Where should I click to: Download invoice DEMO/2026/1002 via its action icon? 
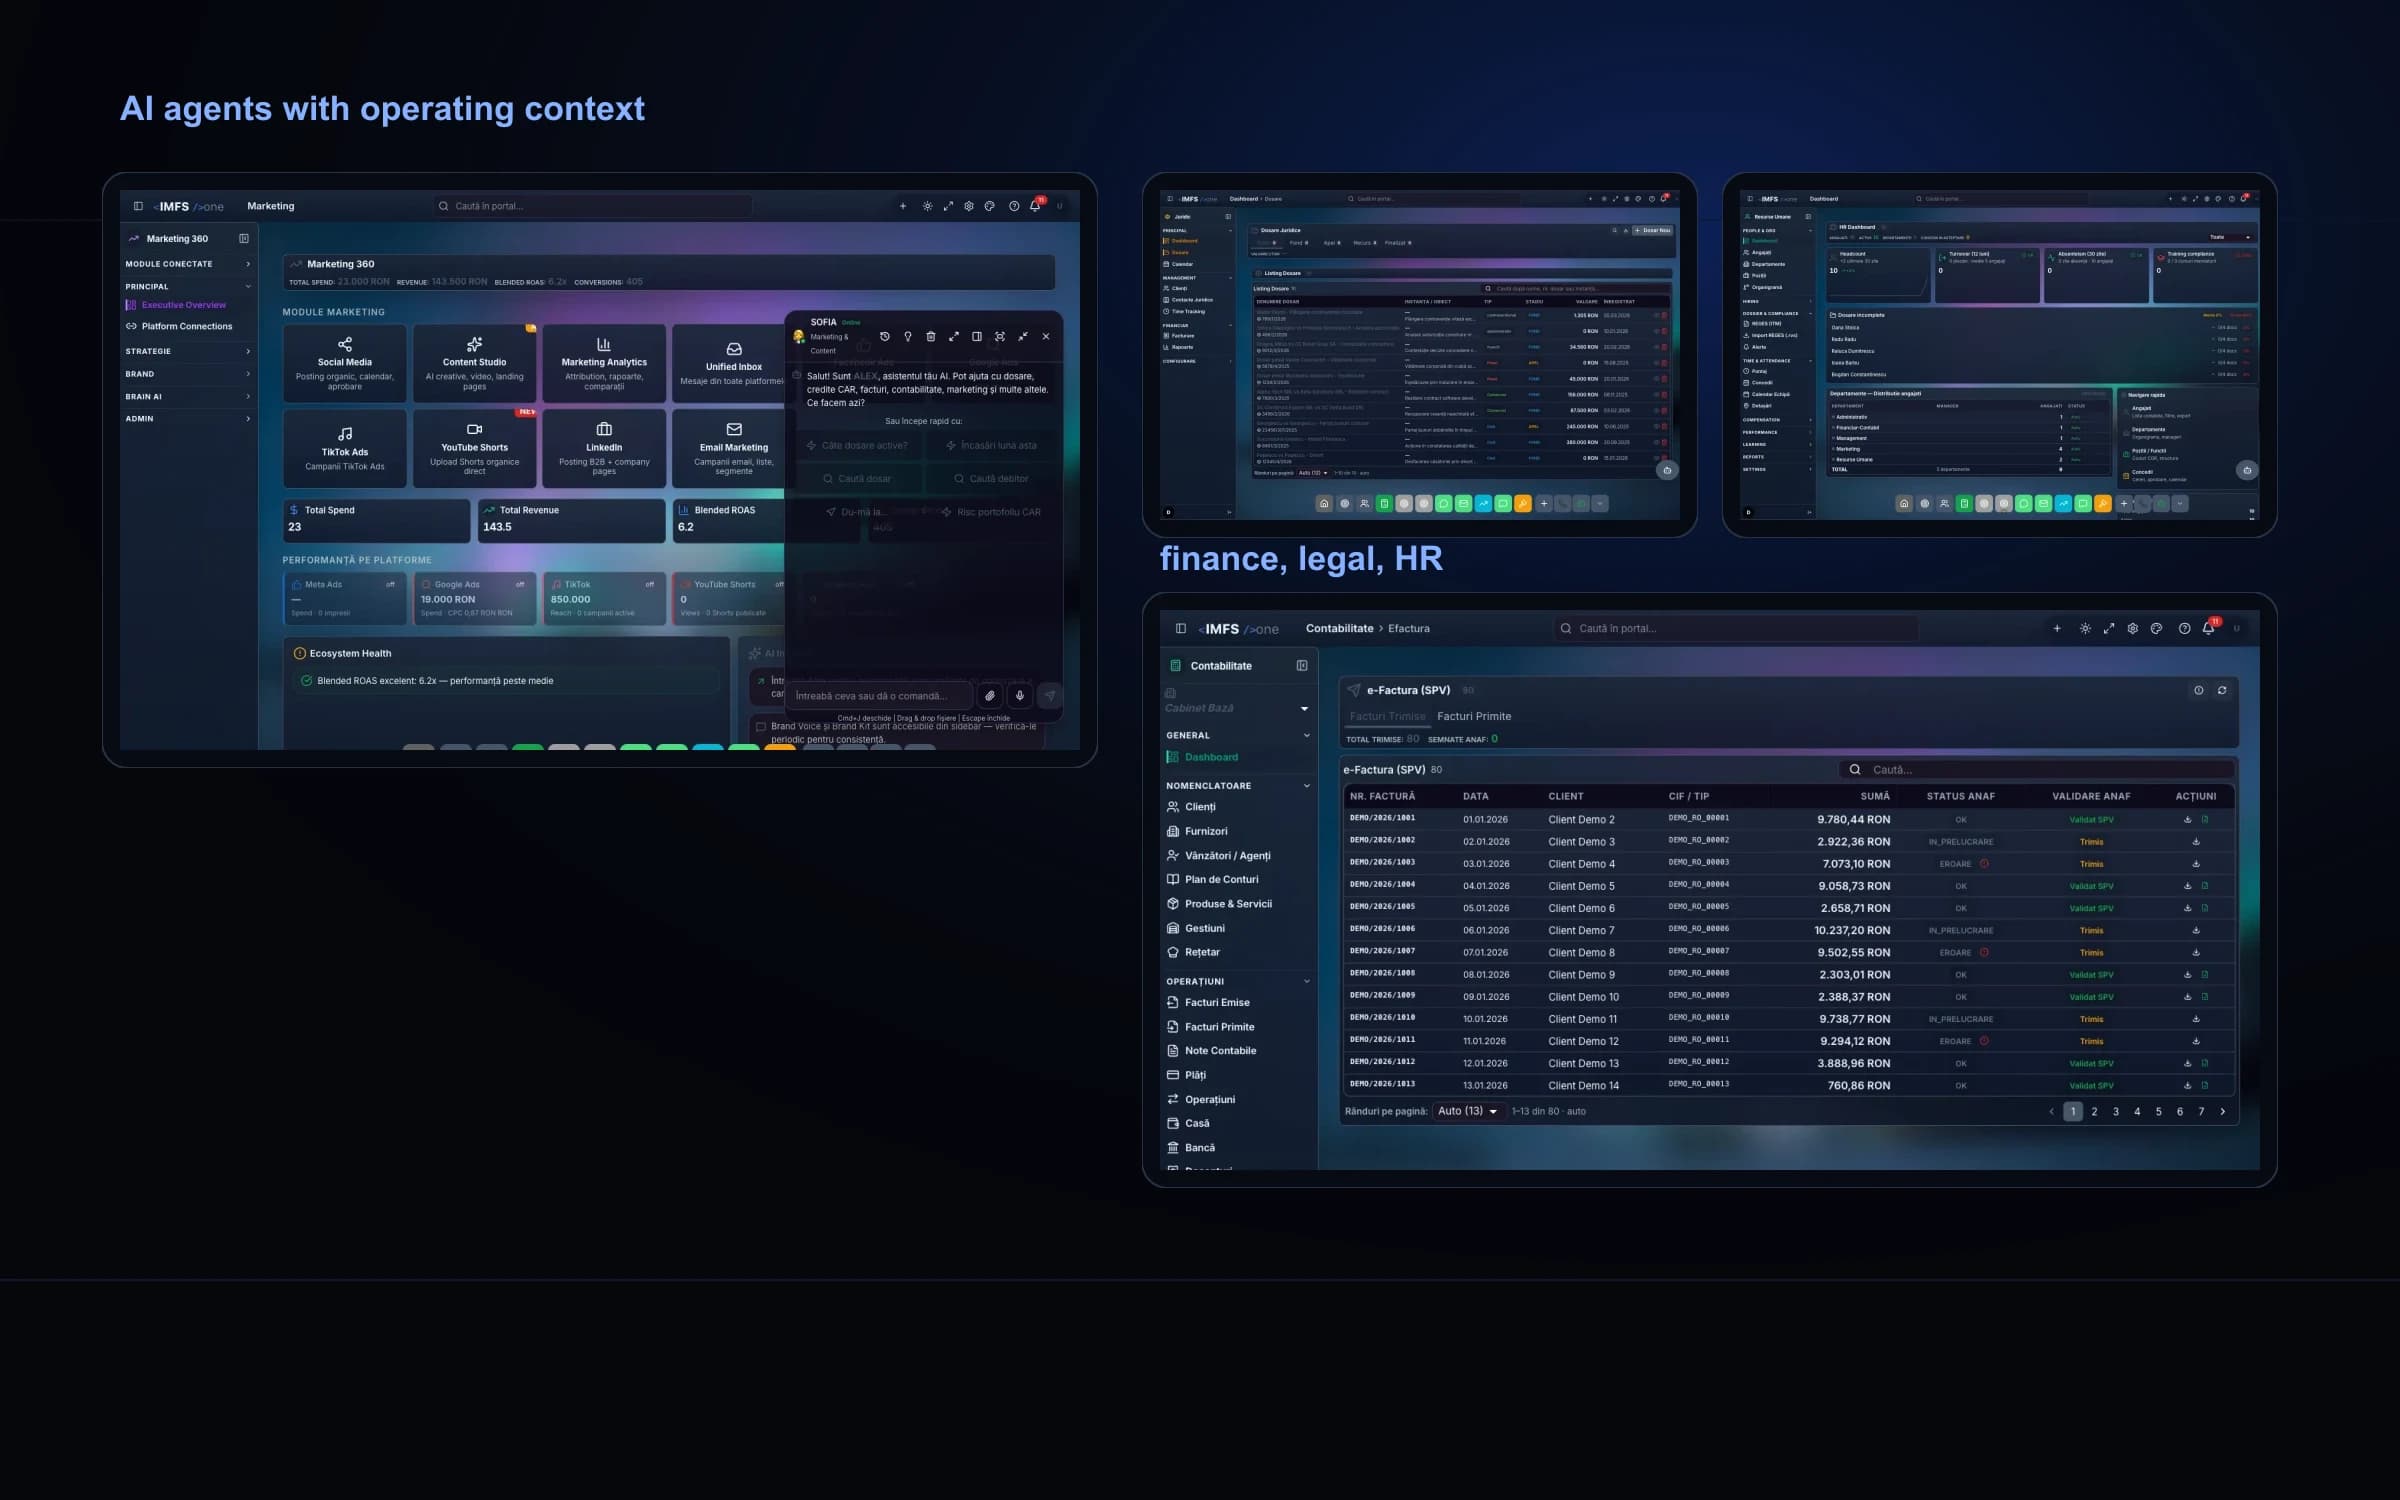(2196, 842)
